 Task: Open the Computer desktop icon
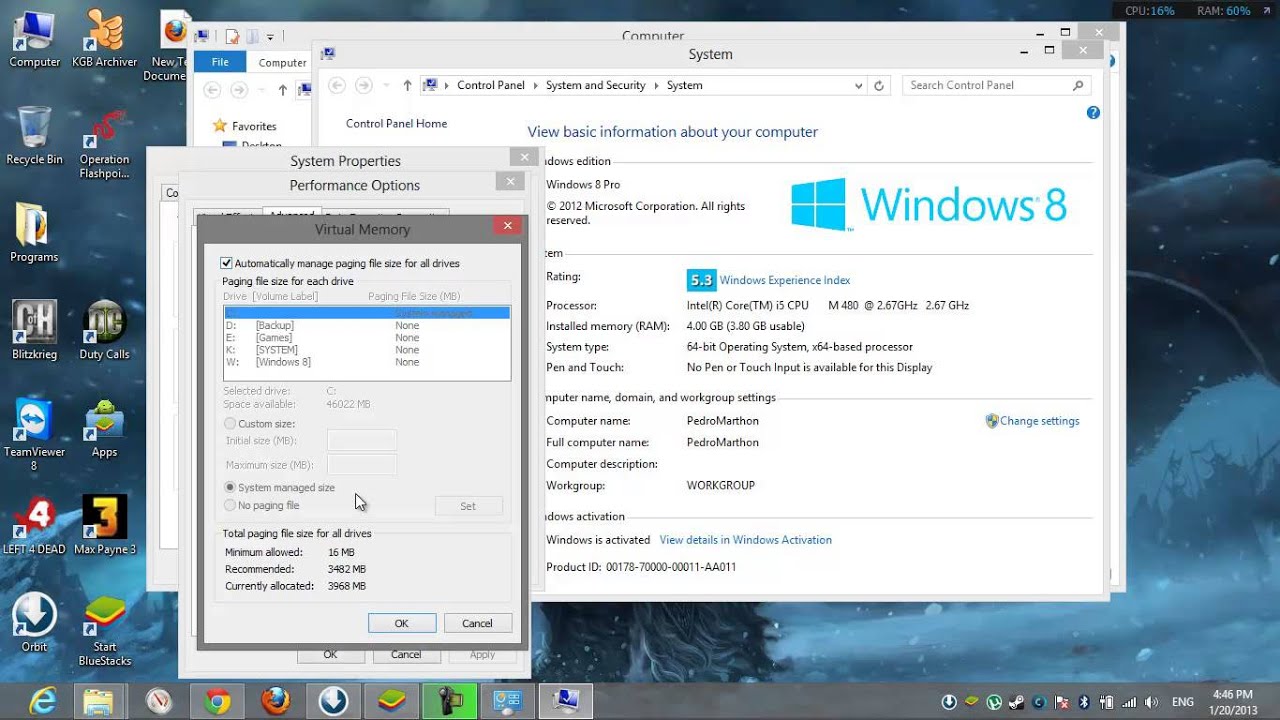click(34, 38)
